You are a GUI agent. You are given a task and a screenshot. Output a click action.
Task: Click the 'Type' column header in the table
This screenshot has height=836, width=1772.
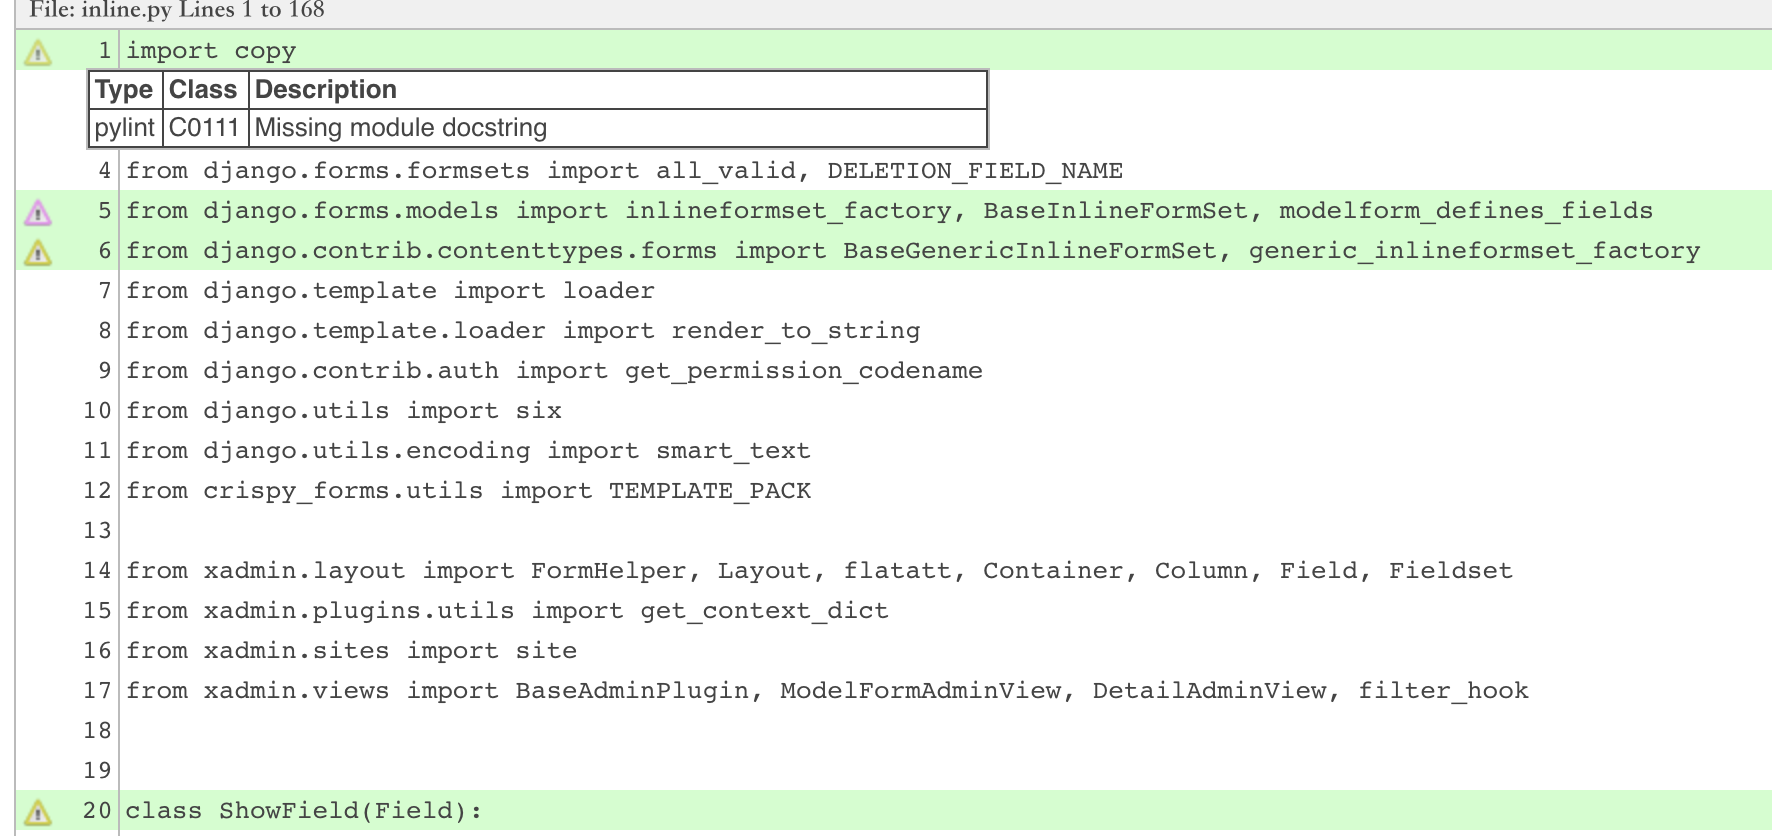pyautogui.click(x=124, y=90)
